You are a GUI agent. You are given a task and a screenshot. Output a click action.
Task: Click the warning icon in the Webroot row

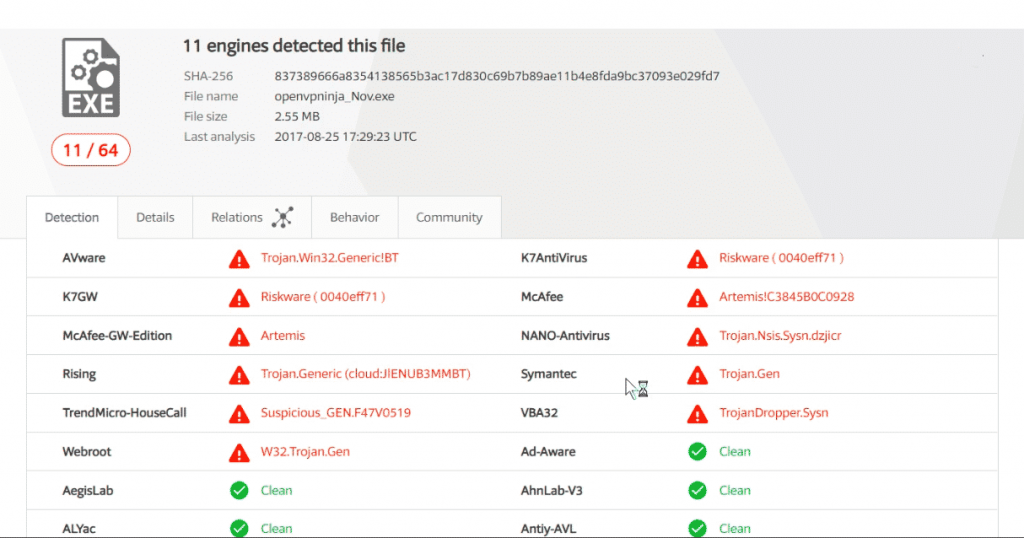click(239, 452)
